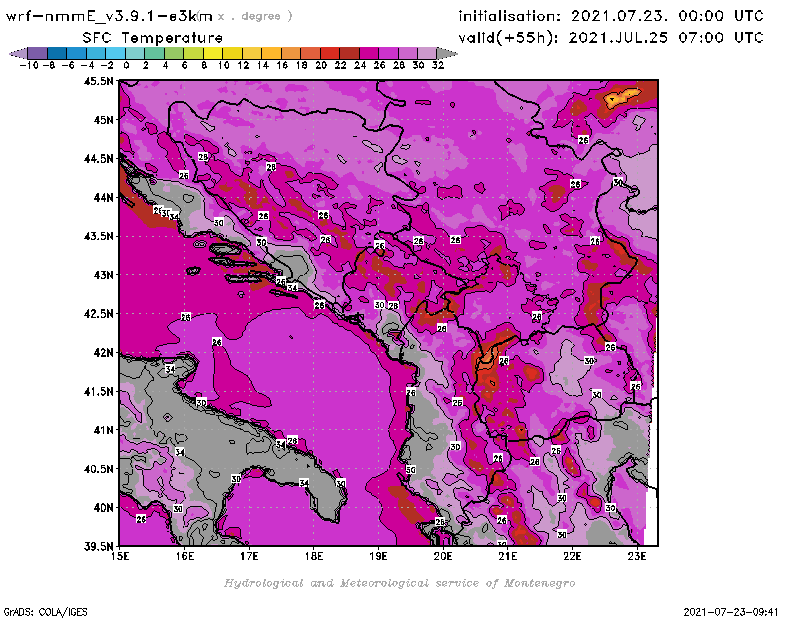
Task: Click the '44.5N' latitude axis label
Action: (x=98, y=159)
